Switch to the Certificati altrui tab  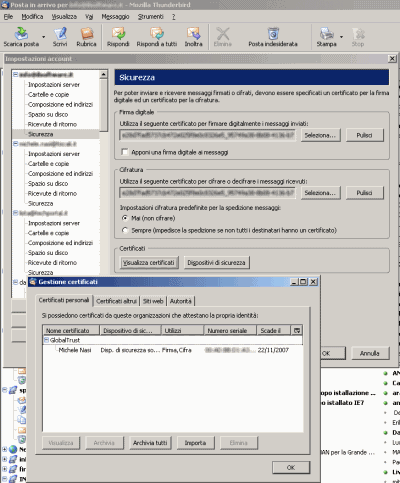pyautogui.click(x=116, y=301)
